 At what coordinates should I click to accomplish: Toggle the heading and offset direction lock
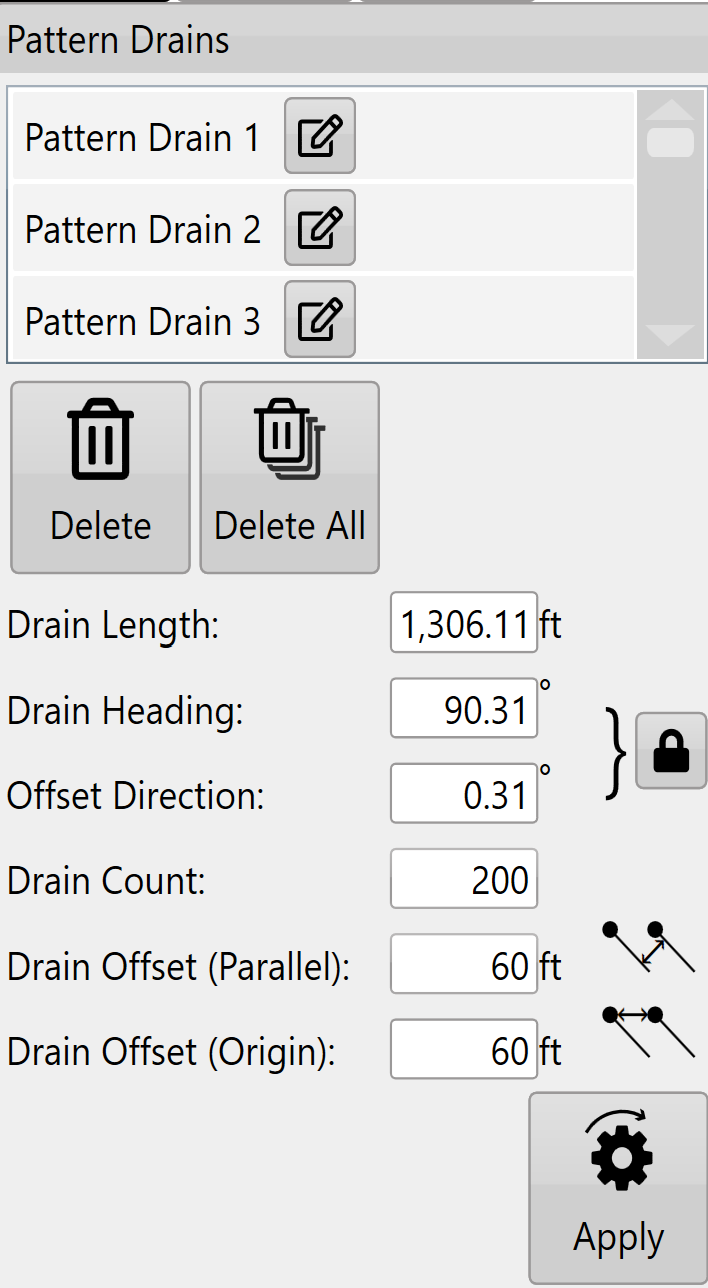671,751
